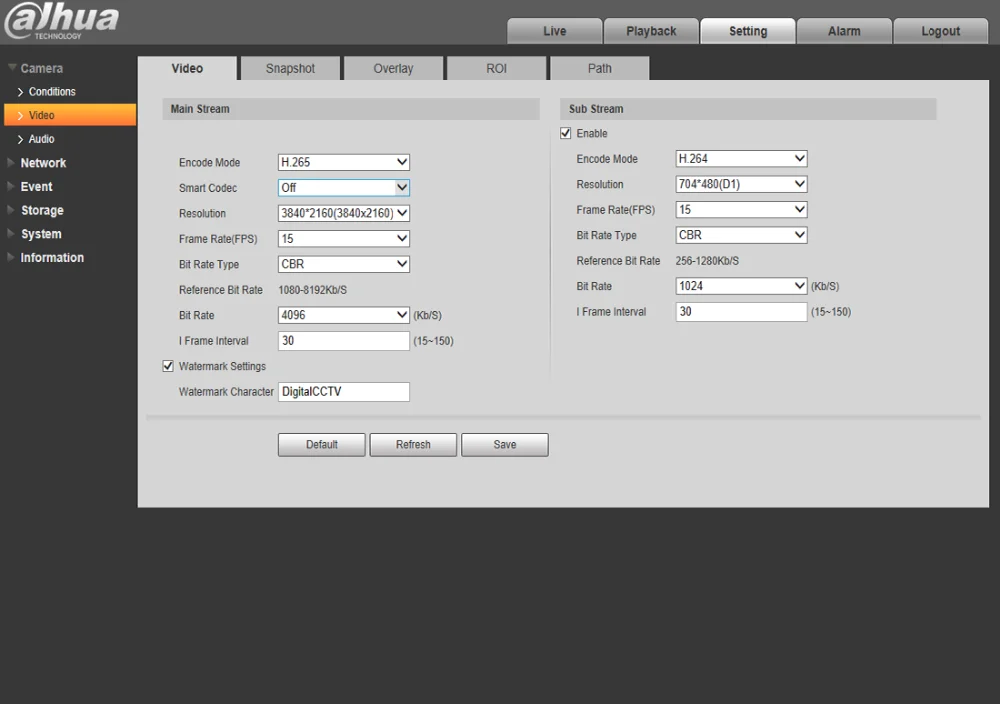The width and height of the screenshot is (1000, 704).
Task: Open the Alarm top tab
Action: (844, 31)
